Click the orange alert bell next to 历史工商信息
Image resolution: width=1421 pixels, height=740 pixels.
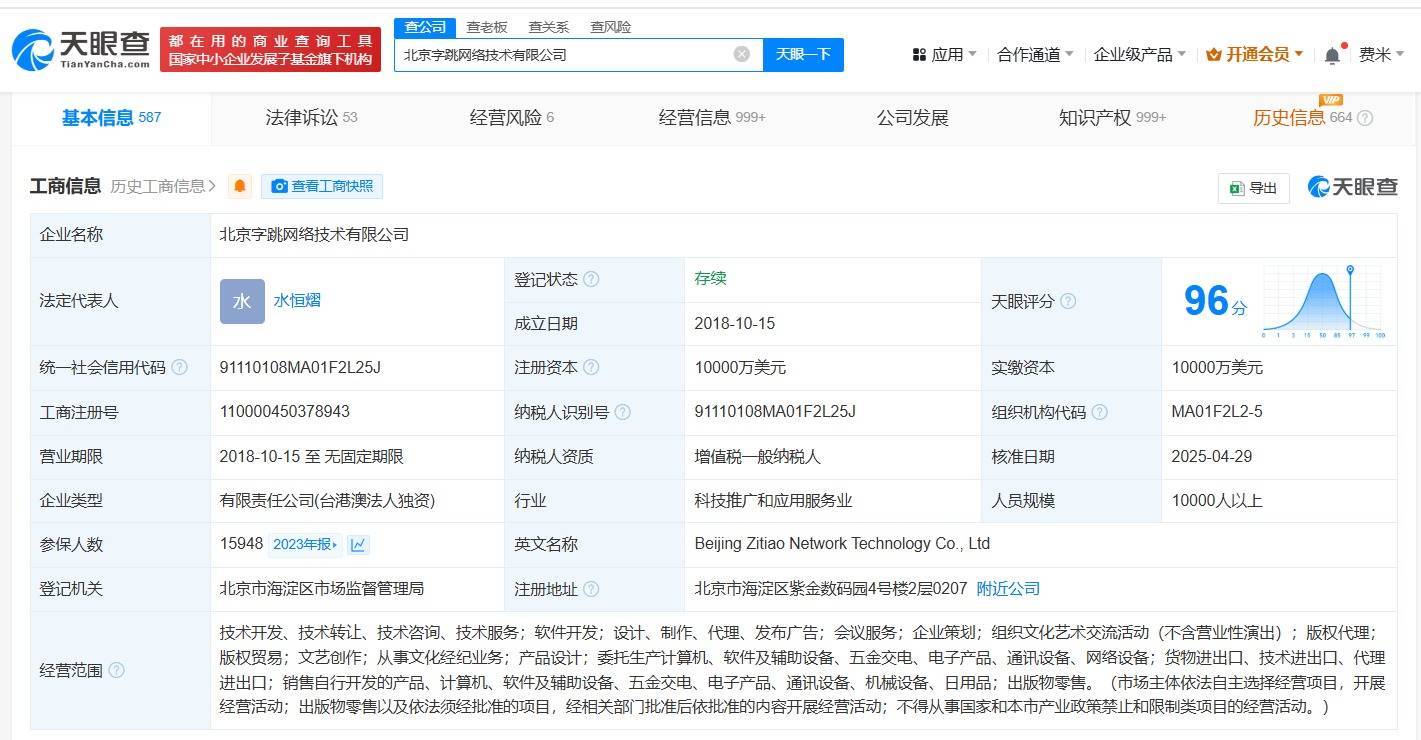point(239,186)
